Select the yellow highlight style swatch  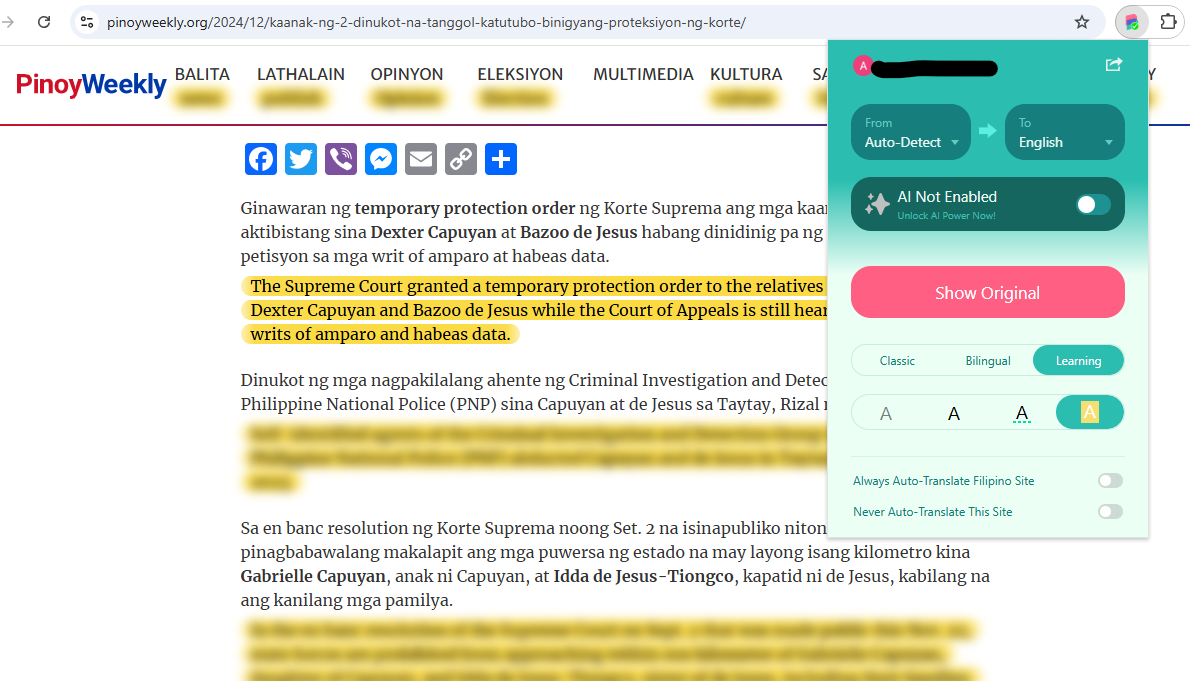tap(1089, 411)
